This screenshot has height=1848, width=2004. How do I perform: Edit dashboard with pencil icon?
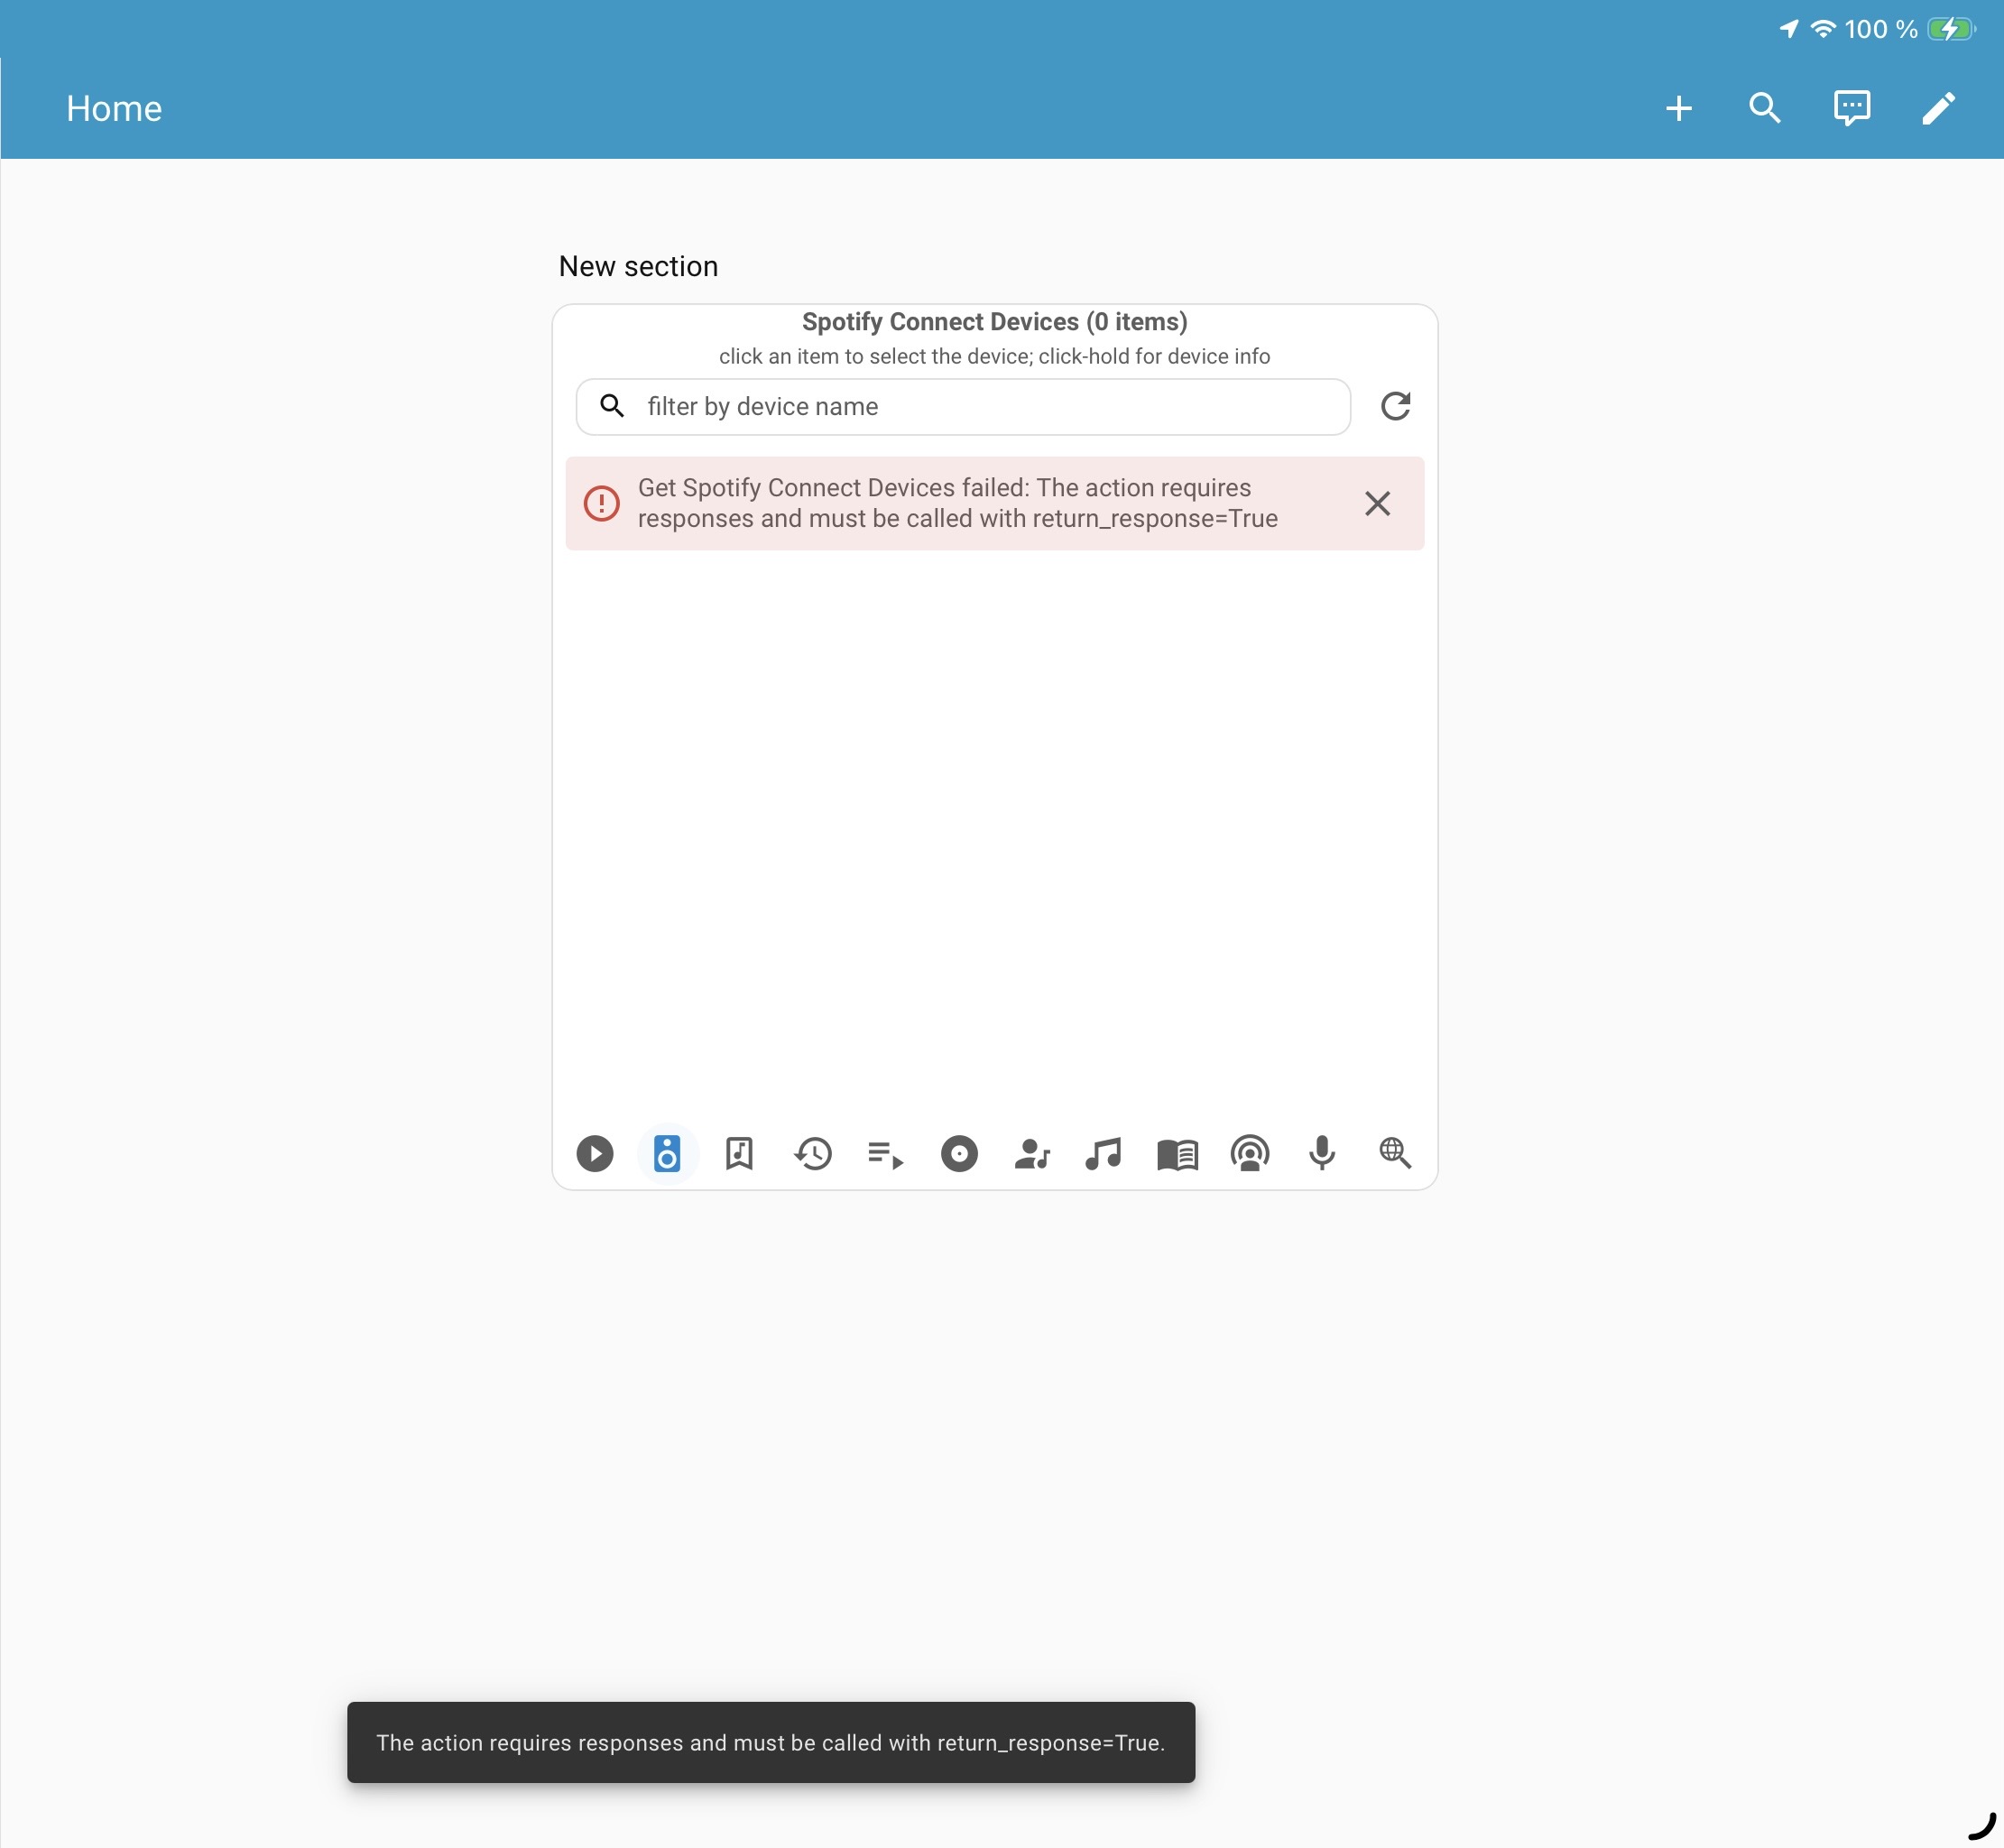click(1938, 108)
